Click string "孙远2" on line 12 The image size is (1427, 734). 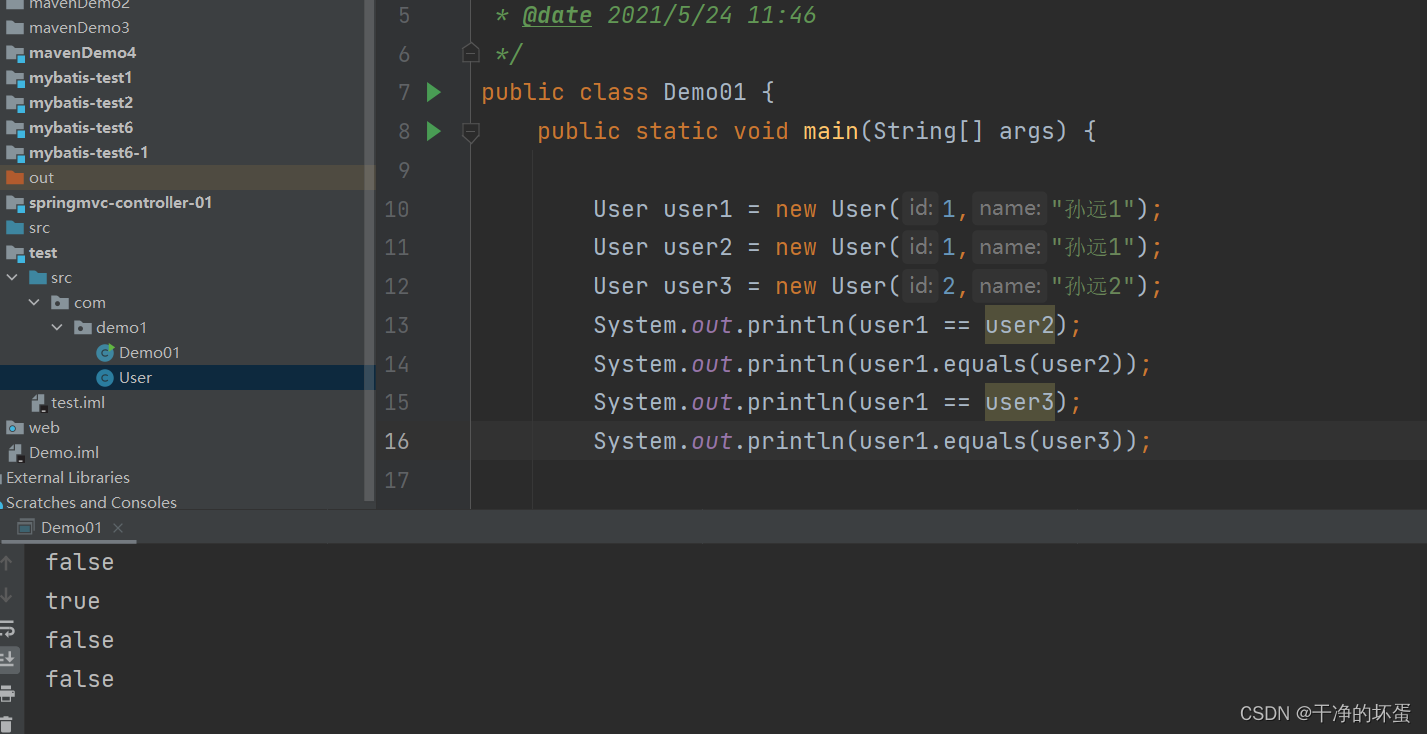click(1092, 286)
